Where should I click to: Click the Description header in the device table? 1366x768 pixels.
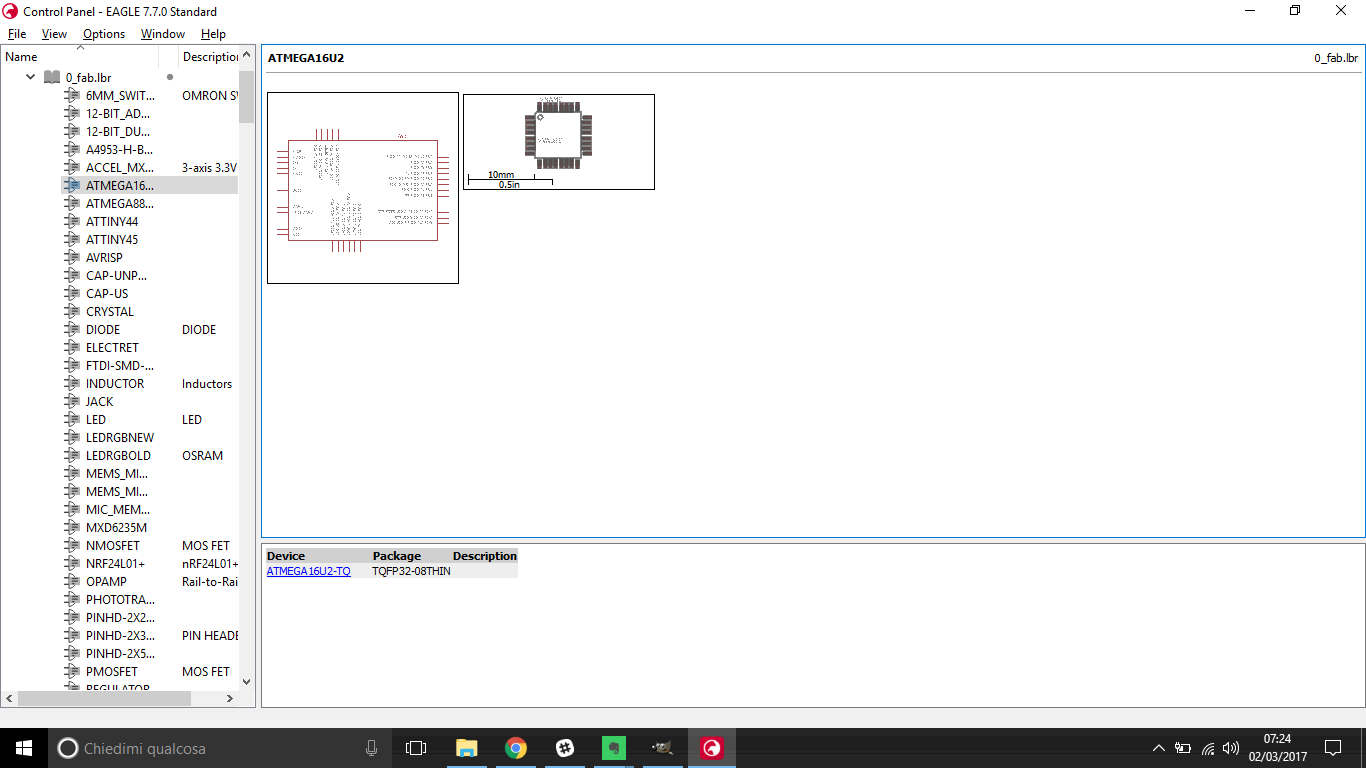(485, 556)
